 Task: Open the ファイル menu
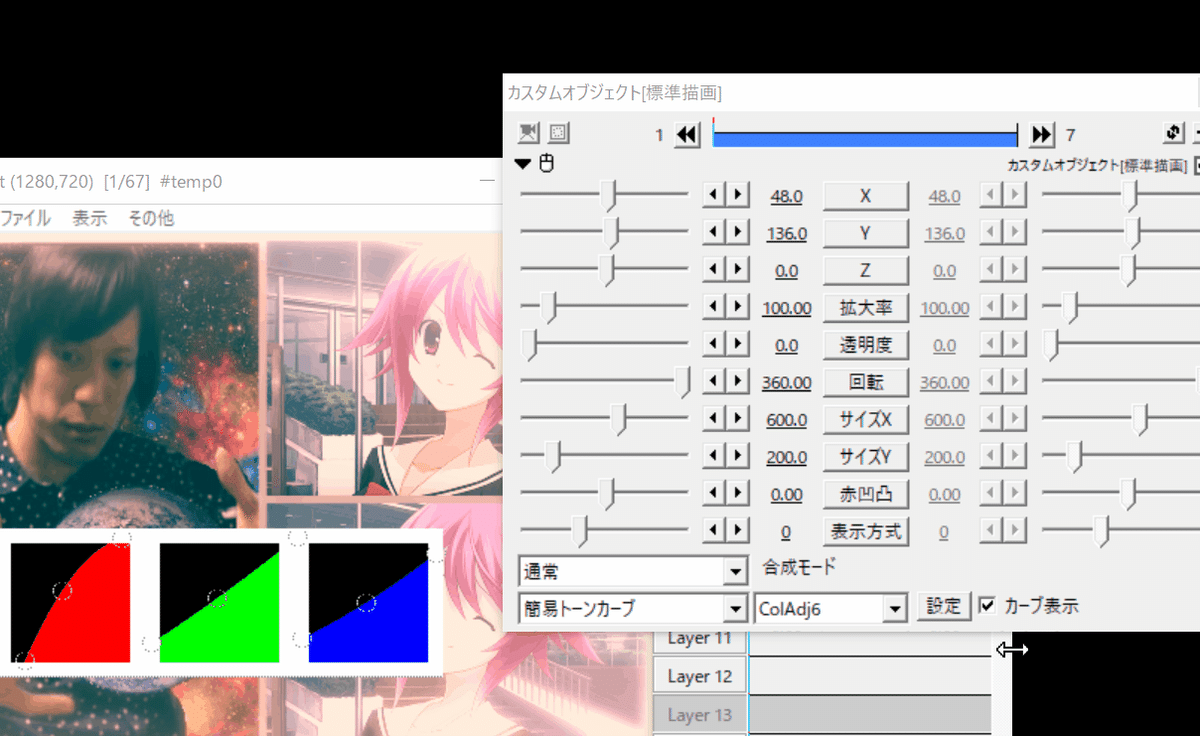pos(25,217)
